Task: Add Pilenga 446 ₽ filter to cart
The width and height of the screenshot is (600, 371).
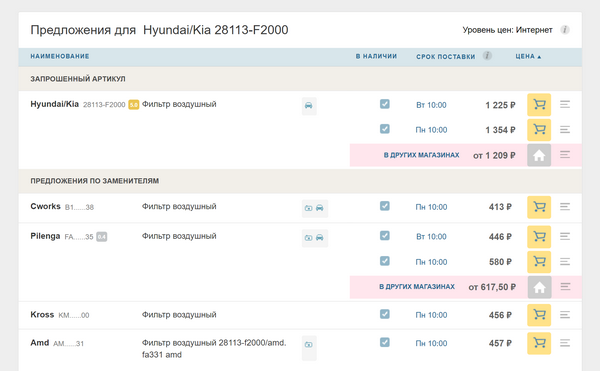Action: (x=539, y=237)
